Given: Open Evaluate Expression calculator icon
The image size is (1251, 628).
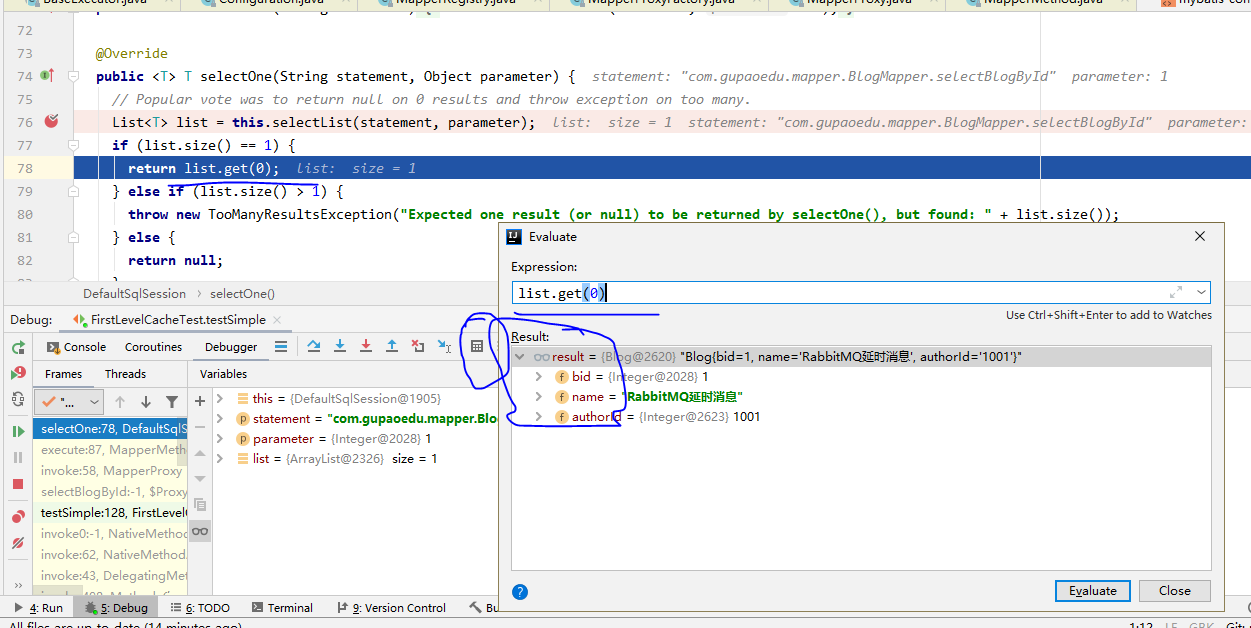Looking at the screenshot, I should tap(477, 346).
